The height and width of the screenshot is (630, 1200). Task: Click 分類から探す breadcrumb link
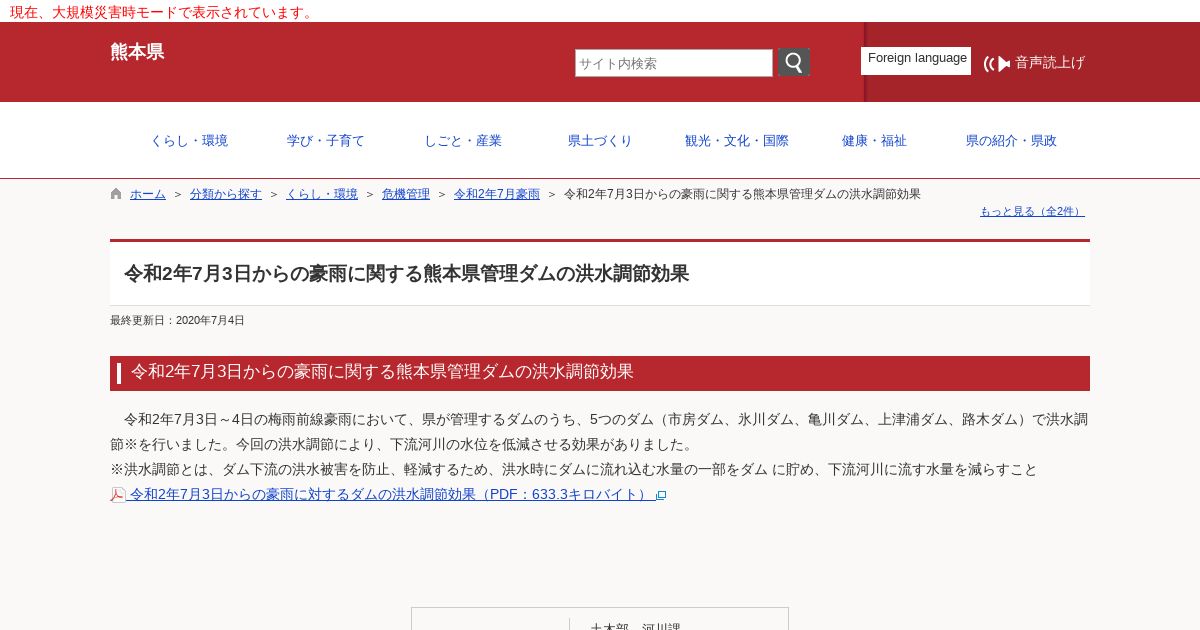click(226, 194)
